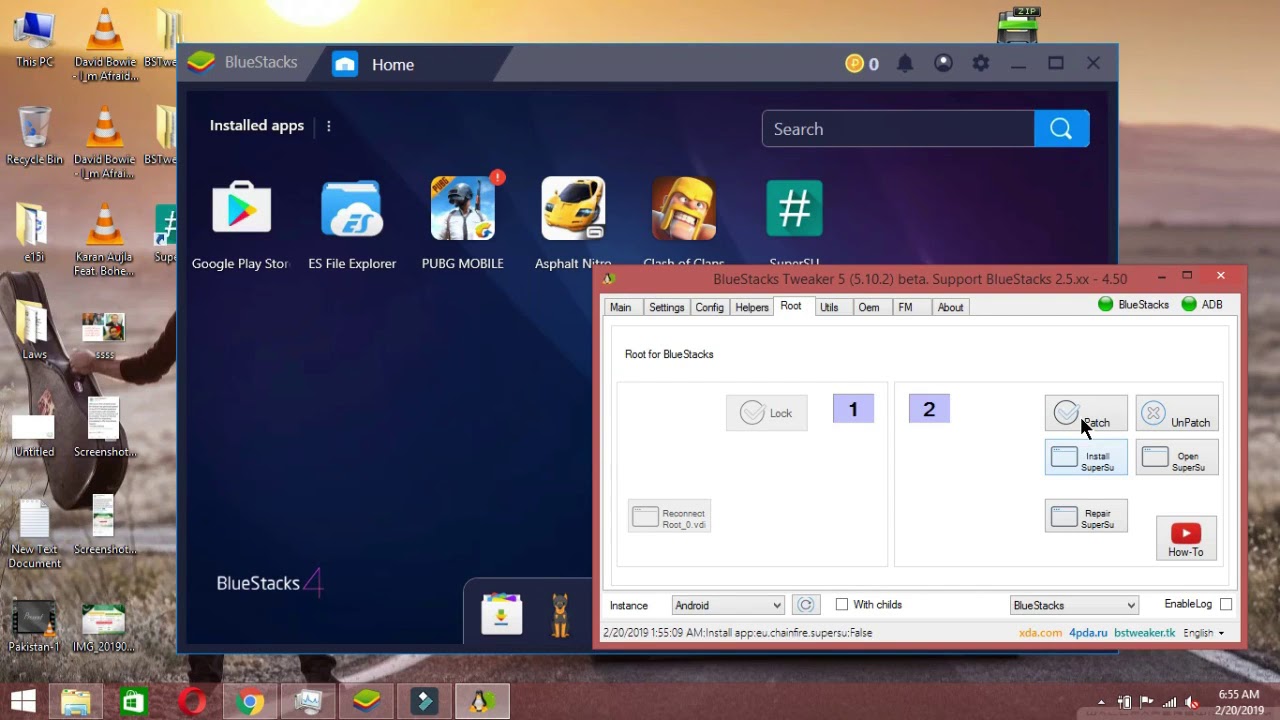This screenshot has width=1280, height=720.
Task: Open BlueStacks account profile icon
Action: click(943, 63)
